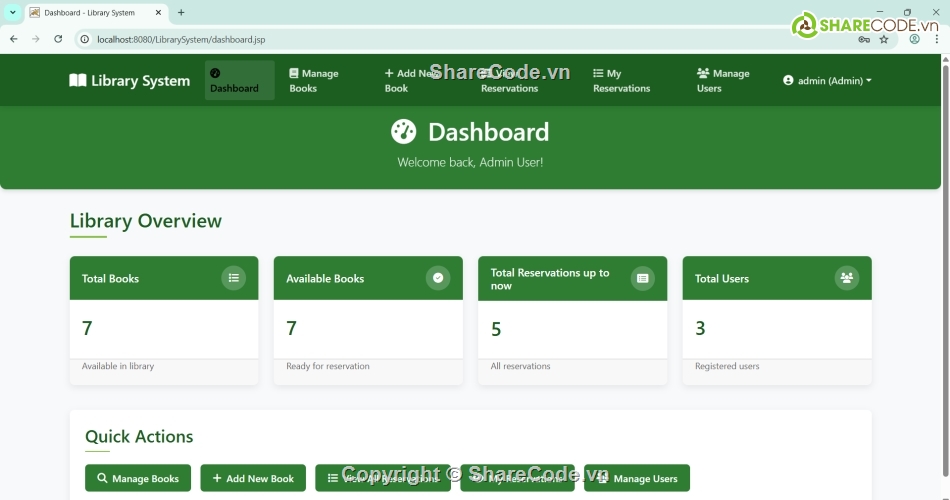Open the tab search dropdown arrow
The height and width of the screenshot is (500, 950).
coord(13,13)
